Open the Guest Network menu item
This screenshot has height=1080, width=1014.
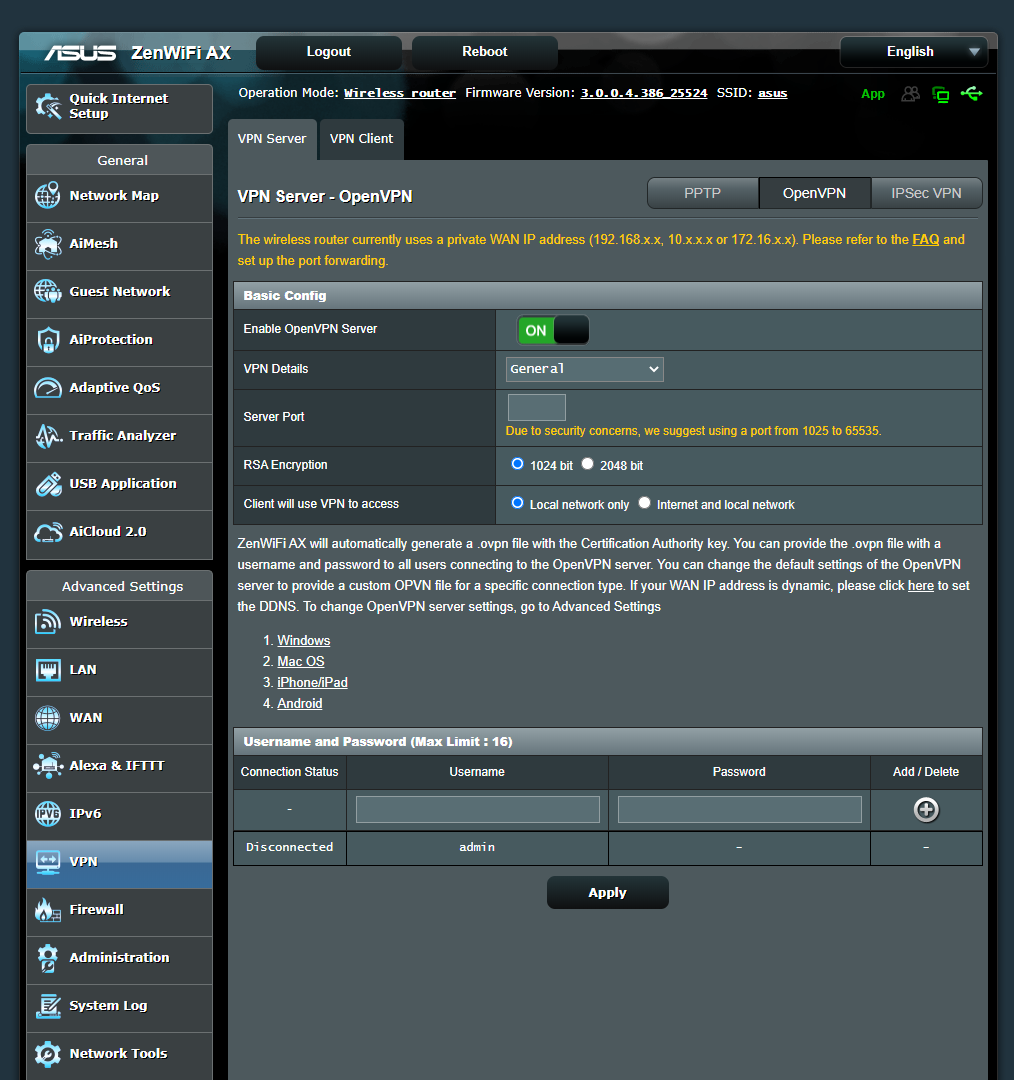pos(119,294)
